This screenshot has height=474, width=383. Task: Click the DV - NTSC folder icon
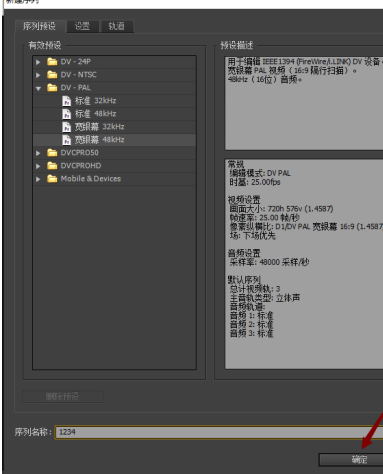pyautogui.click(x=52, y=75)
